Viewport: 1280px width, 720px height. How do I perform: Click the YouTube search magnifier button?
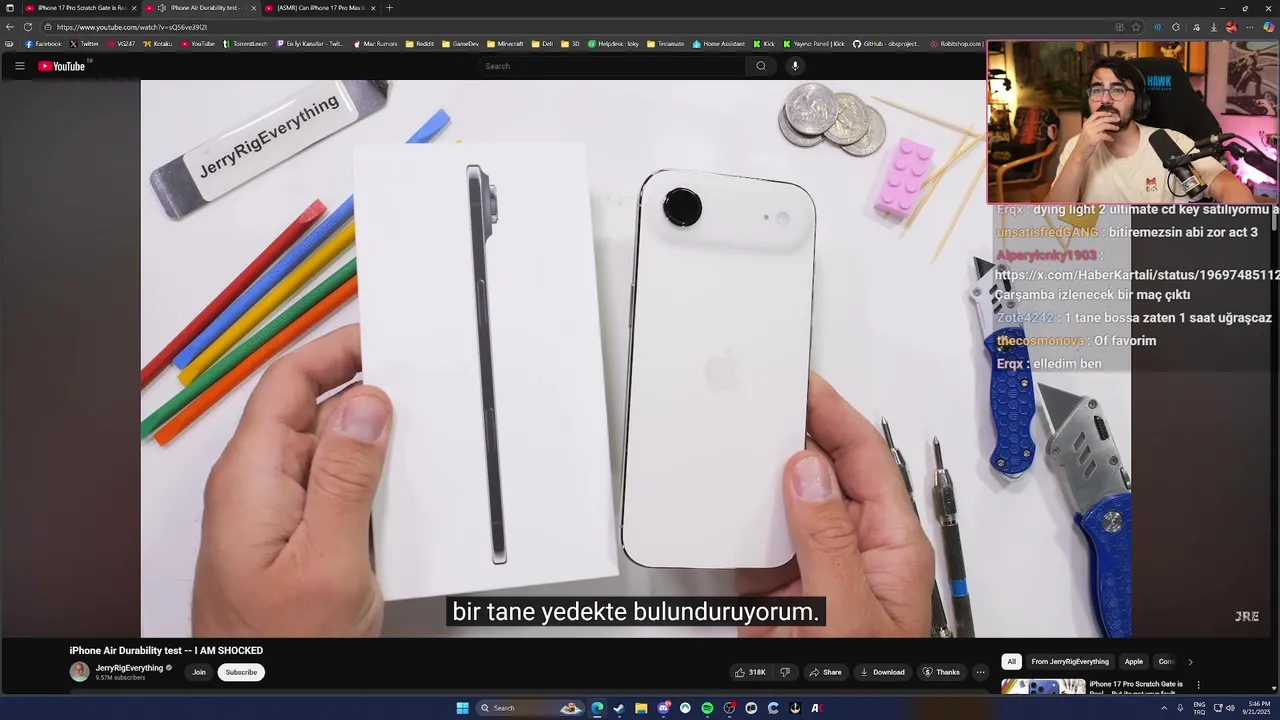tap(761, 66)
